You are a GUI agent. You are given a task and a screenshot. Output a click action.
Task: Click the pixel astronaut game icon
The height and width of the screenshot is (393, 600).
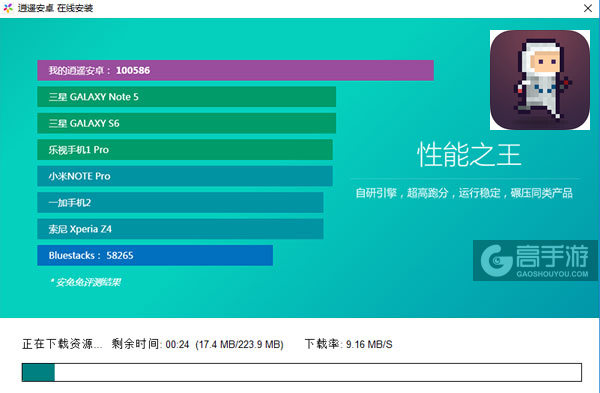tap(540, 80)
